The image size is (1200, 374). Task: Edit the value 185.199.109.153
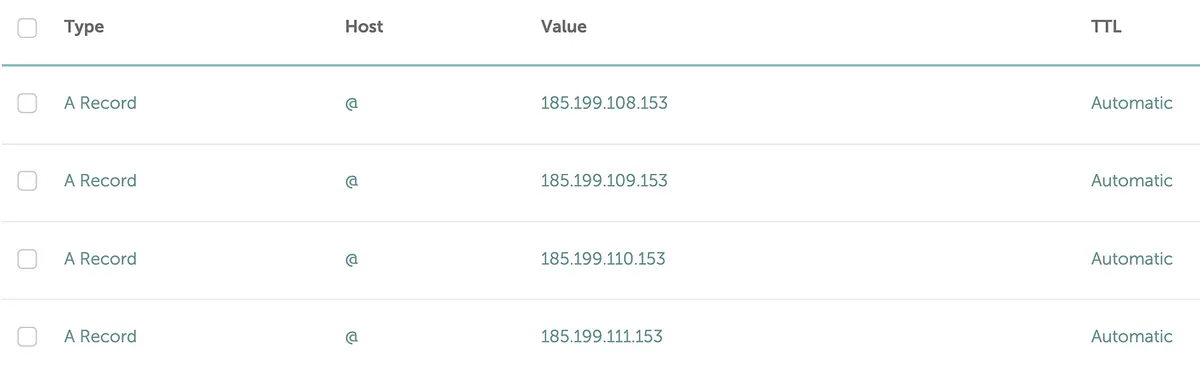[604, 181]
